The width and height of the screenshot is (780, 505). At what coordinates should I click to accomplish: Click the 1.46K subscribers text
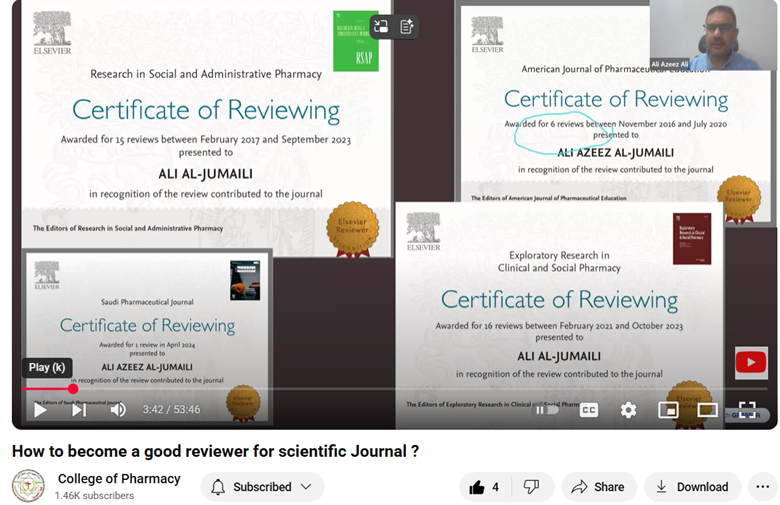coord(95,496)
